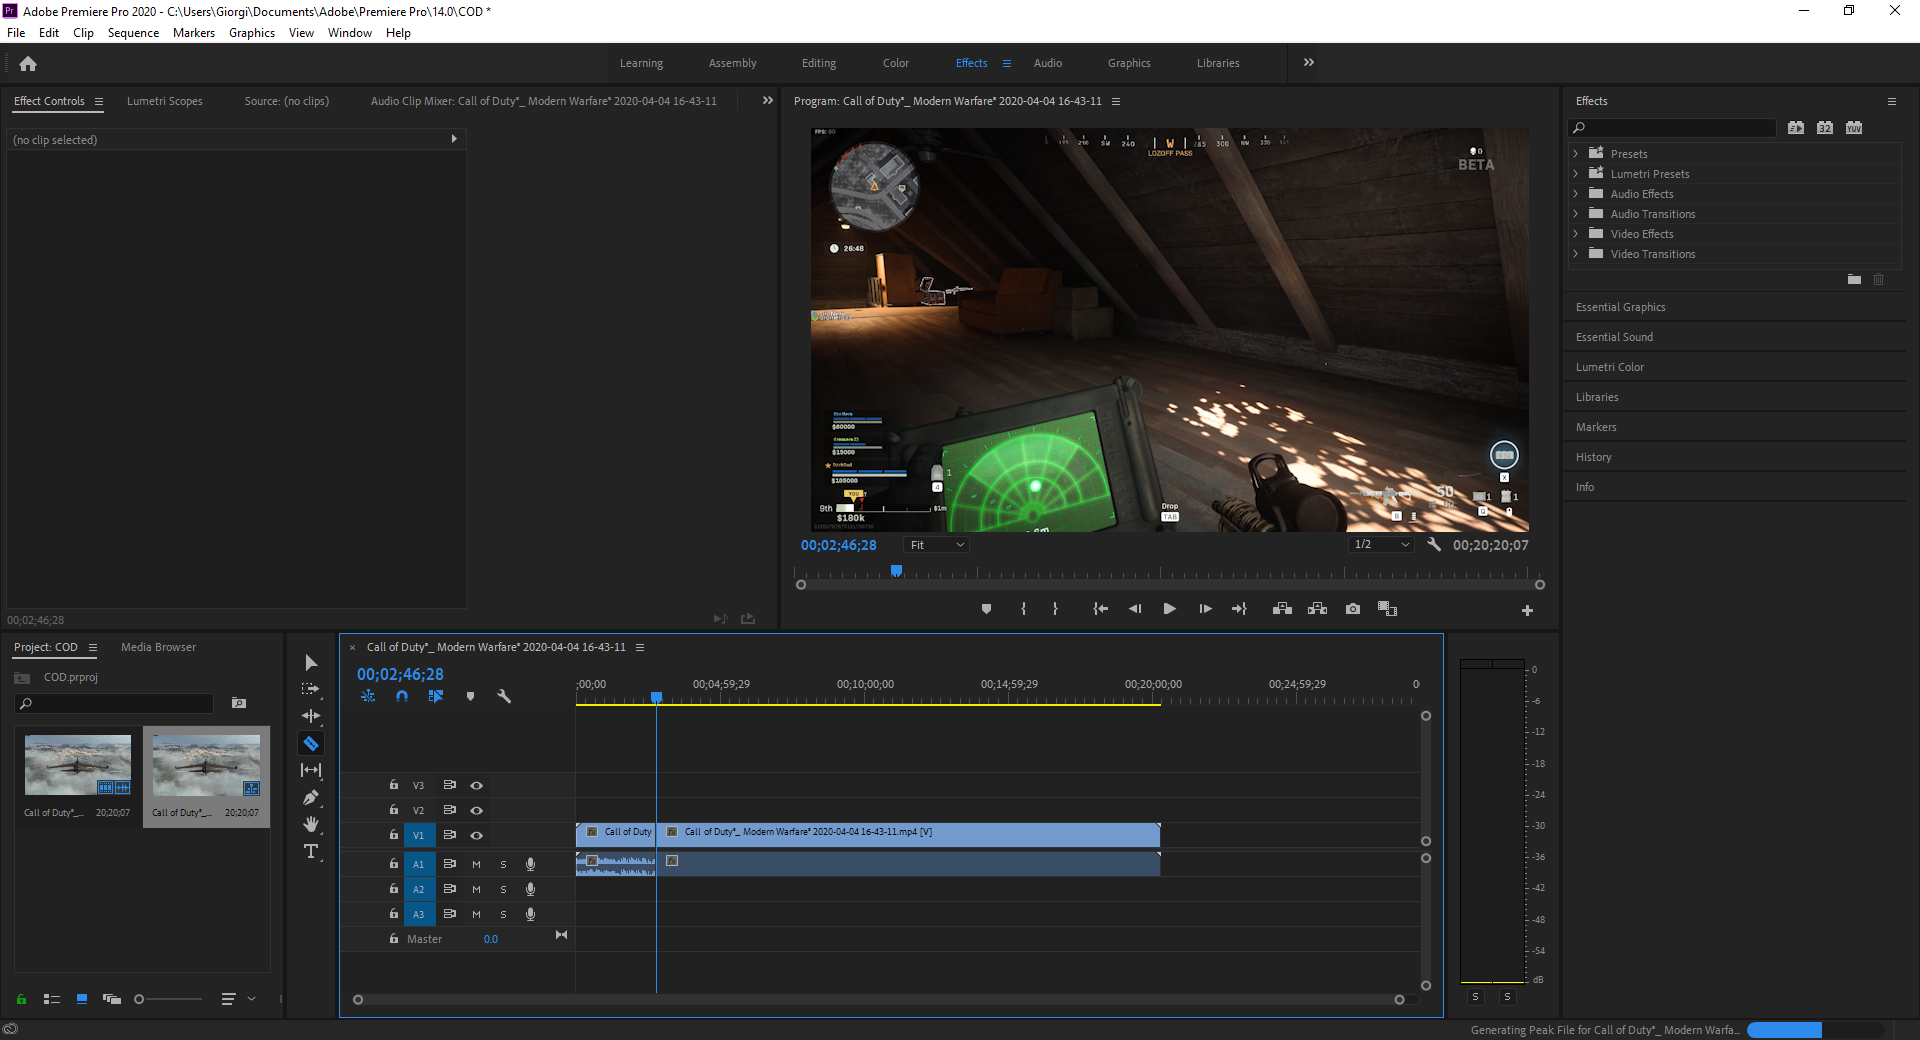Mute audio track A1
1920x1040 pixels.
[x=477, y=864]
